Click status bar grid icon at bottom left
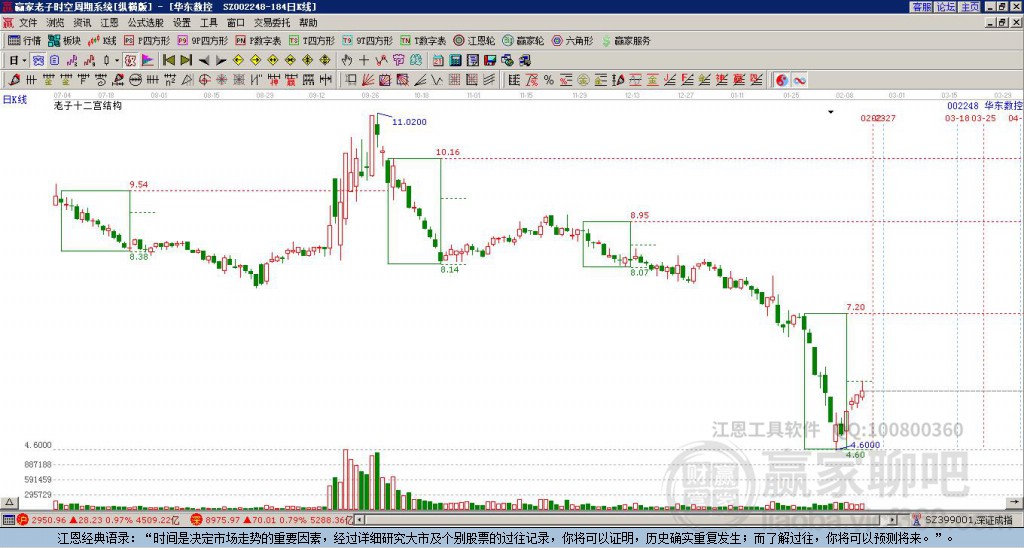 [x=8, y=520]
